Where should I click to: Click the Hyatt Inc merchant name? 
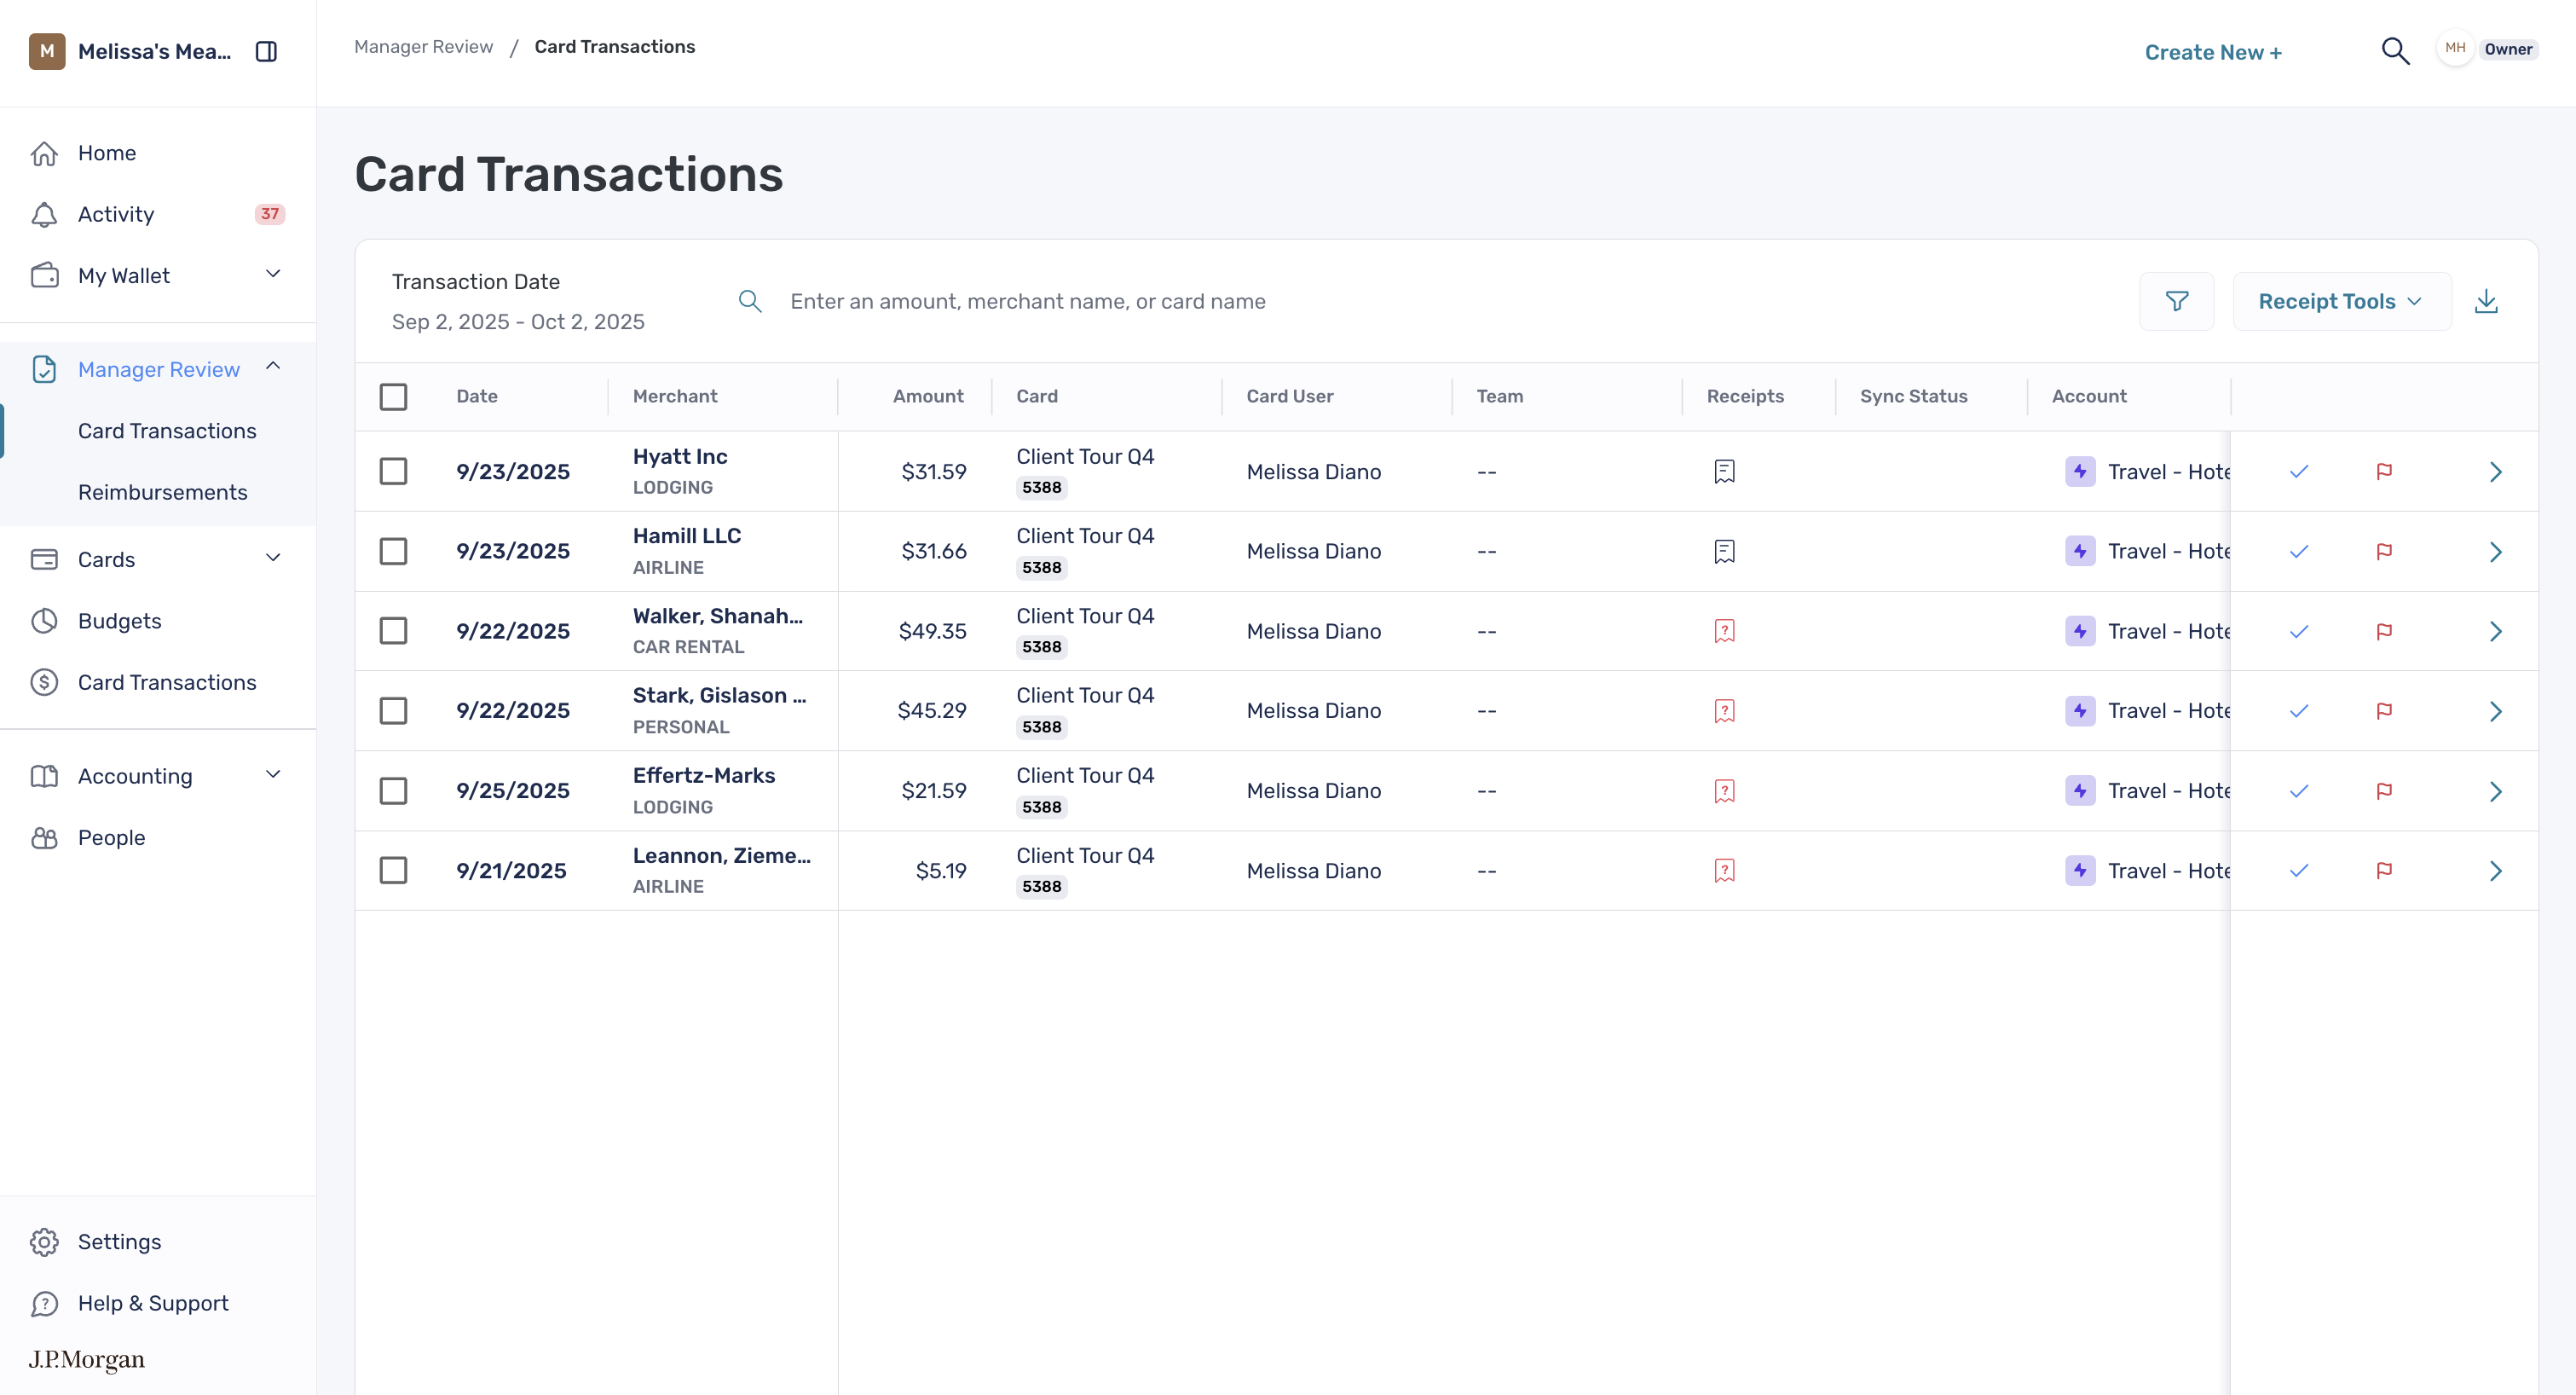pyautogui.click(x=680, y=456)
